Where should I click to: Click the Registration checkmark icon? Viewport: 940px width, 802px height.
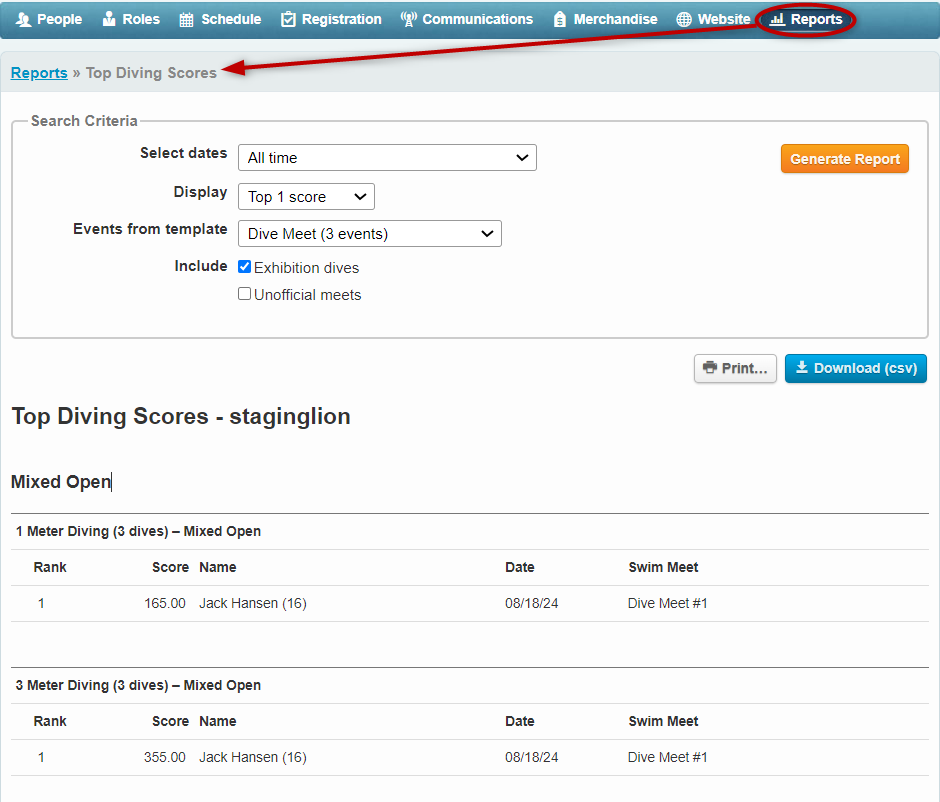[x=288, y=19]
